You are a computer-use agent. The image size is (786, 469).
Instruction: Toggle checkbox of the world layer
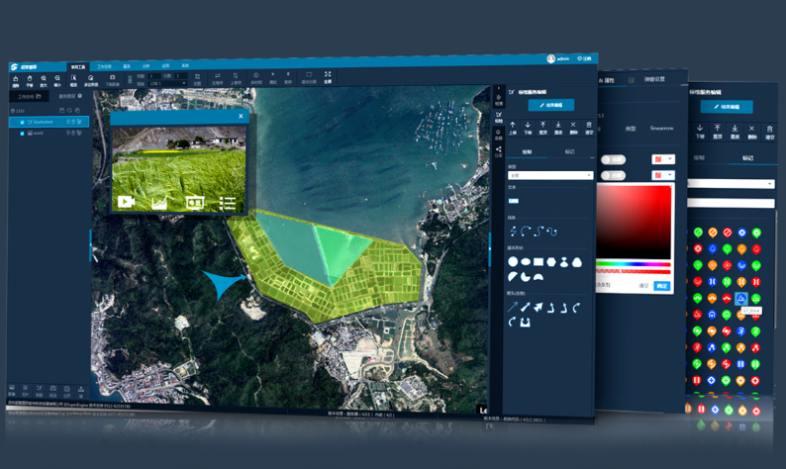click(x=22, y=133)
